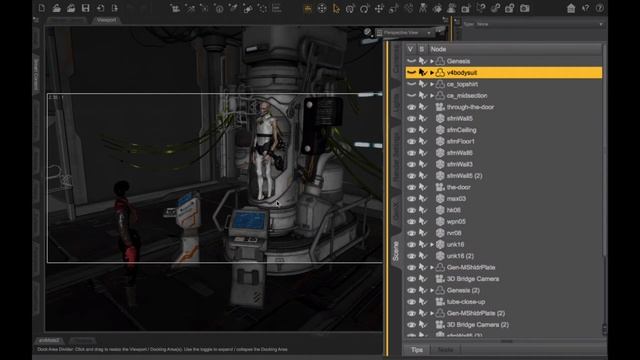Click the sfmCeiling object icon
This screenshot has width=640, height=360.
tap(440, 130)
